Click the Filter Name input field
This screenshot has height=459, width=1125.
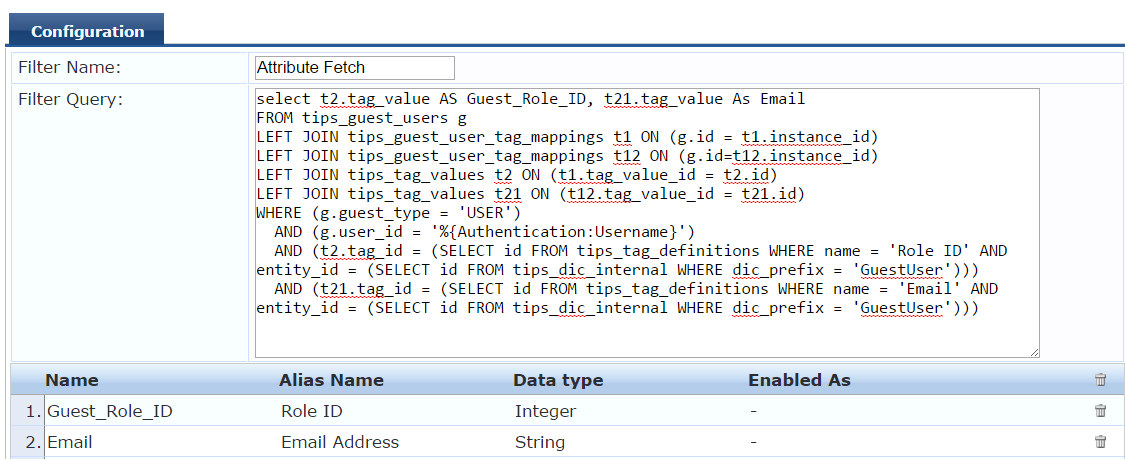[x=354, y=68]
